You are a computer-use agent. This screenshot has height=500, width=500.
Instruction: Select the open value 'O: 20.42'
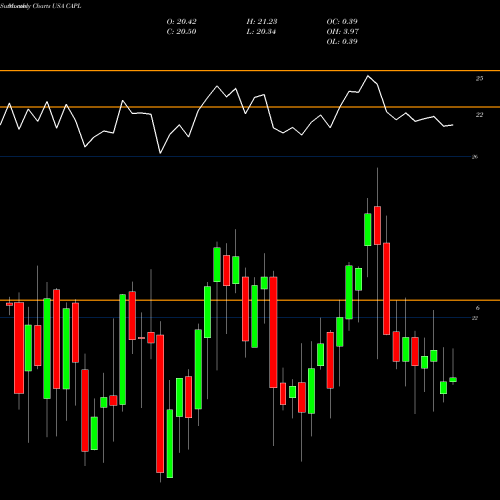181,22
